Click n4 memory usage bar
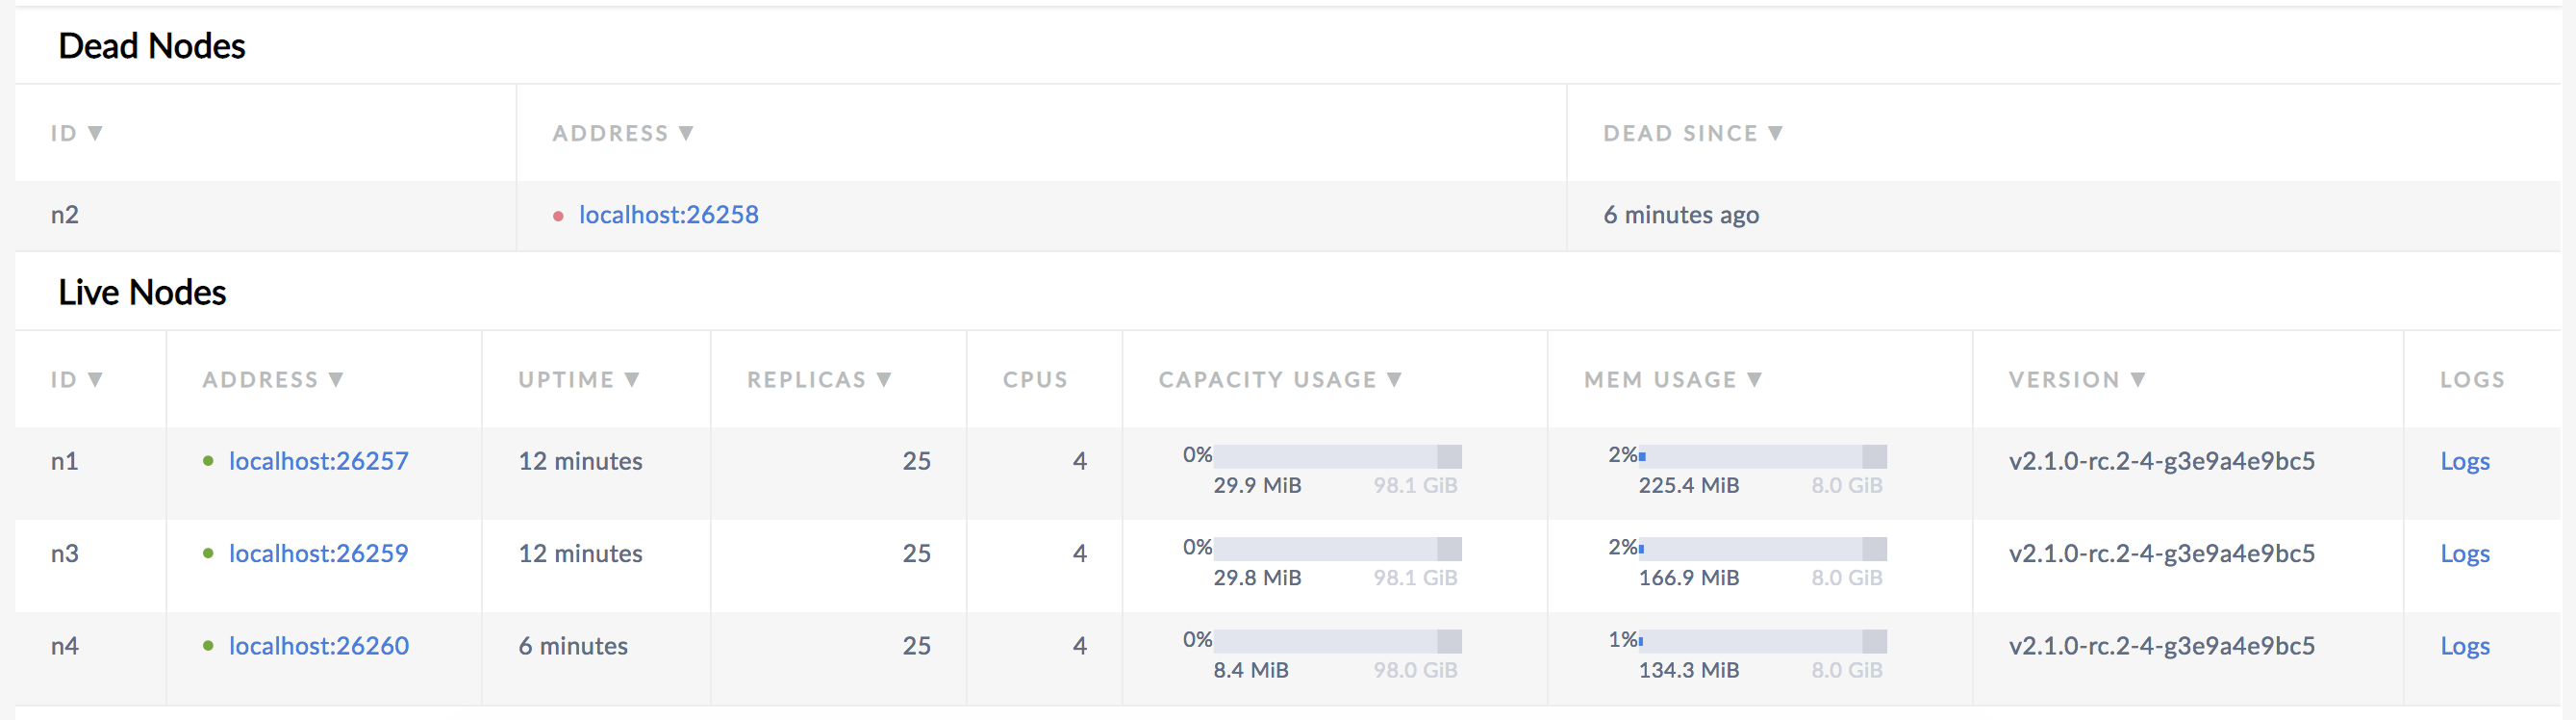The width and height of the screenshot is (2576, 720). (x=1762, y=641)
